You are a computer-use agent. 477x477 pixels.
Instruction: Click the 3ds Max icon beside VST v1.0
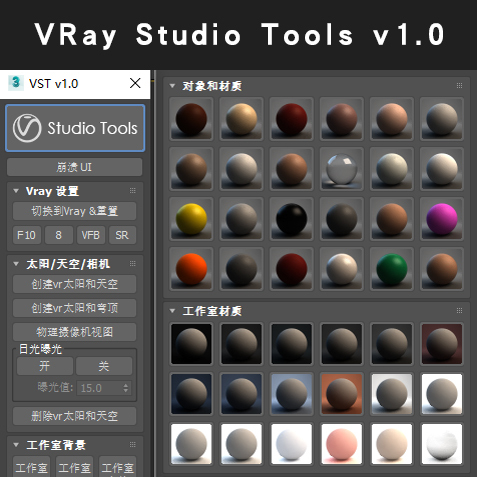click(16, 83)
